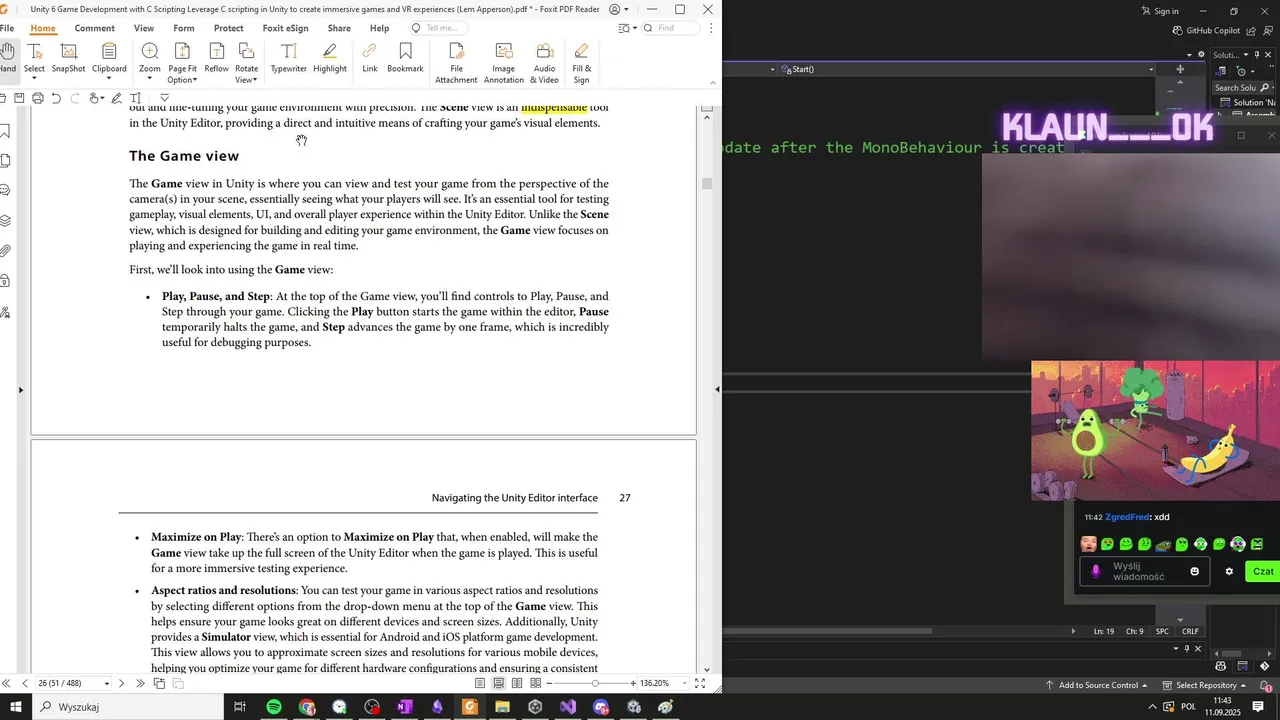Click the Tell me search box
Image resolution: width=1280 pixels, height=720 pixels.
point(440,28)
